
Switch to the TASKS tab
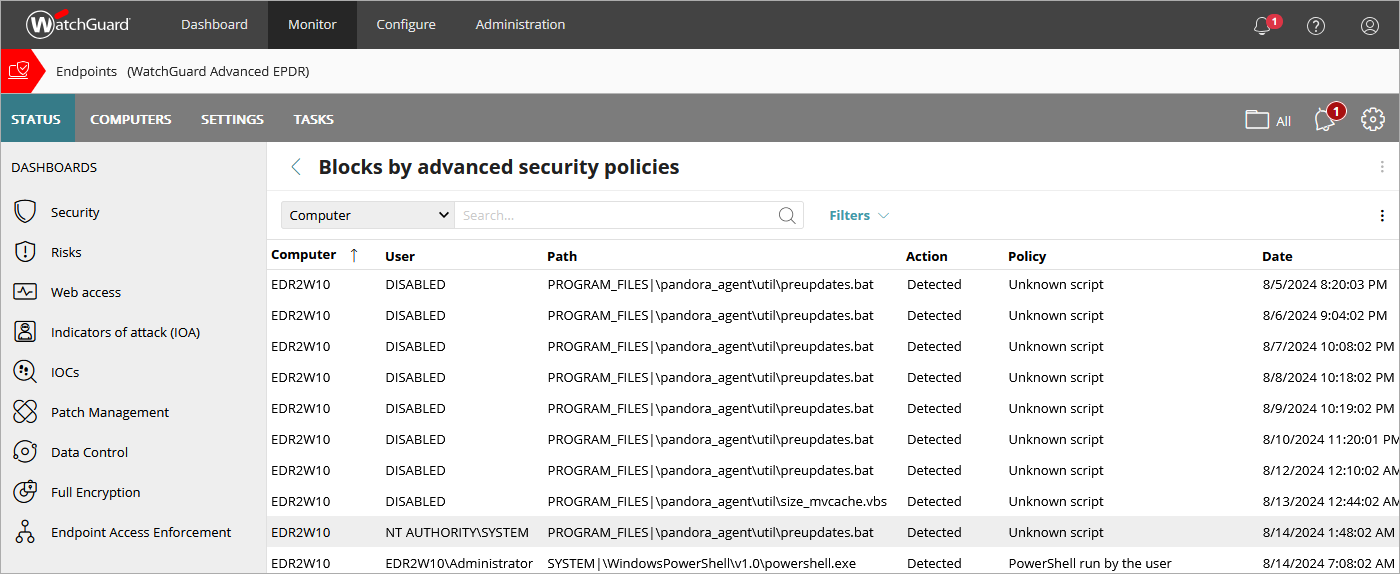click(x=313, y=119)
